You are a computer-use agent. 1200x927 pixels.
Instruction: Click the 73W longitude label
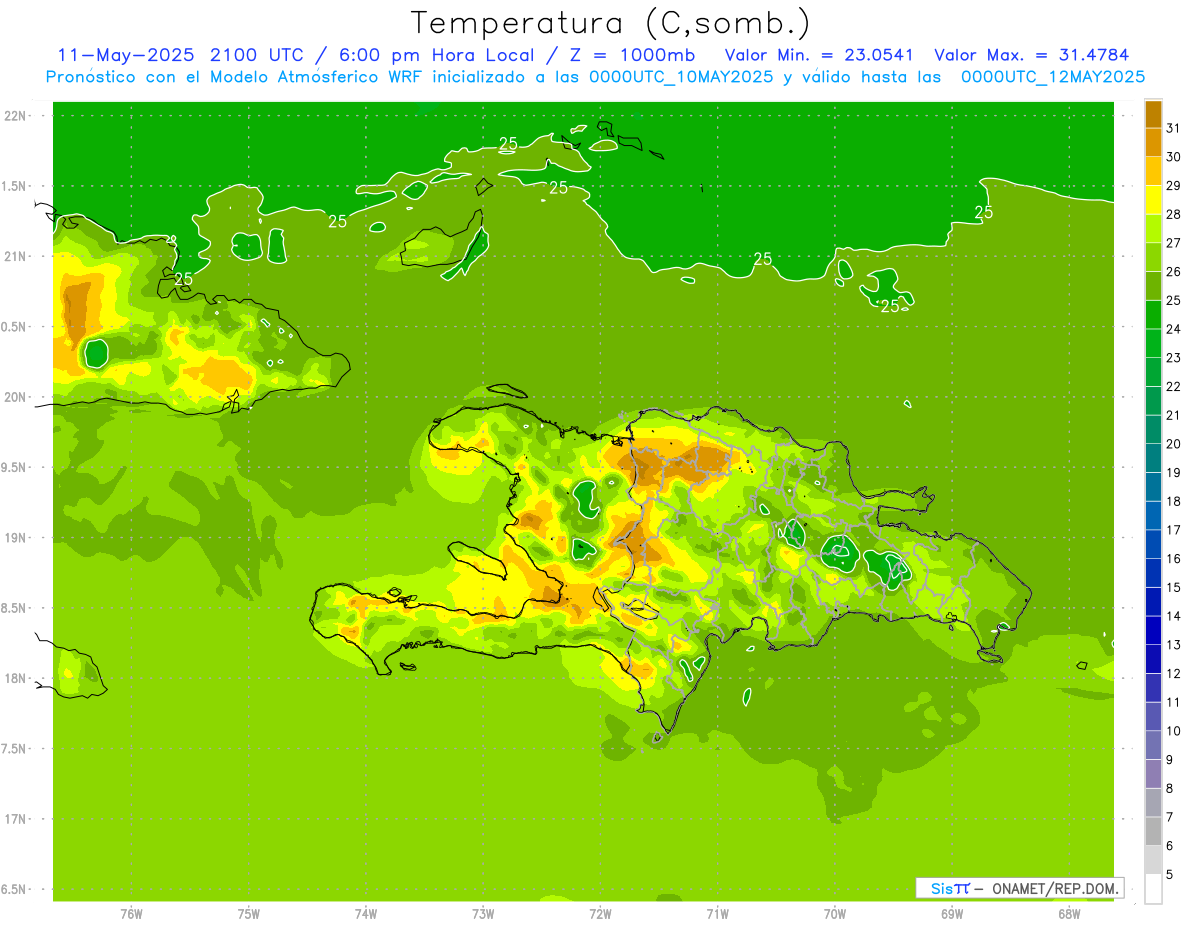click(x=483, y=914)
